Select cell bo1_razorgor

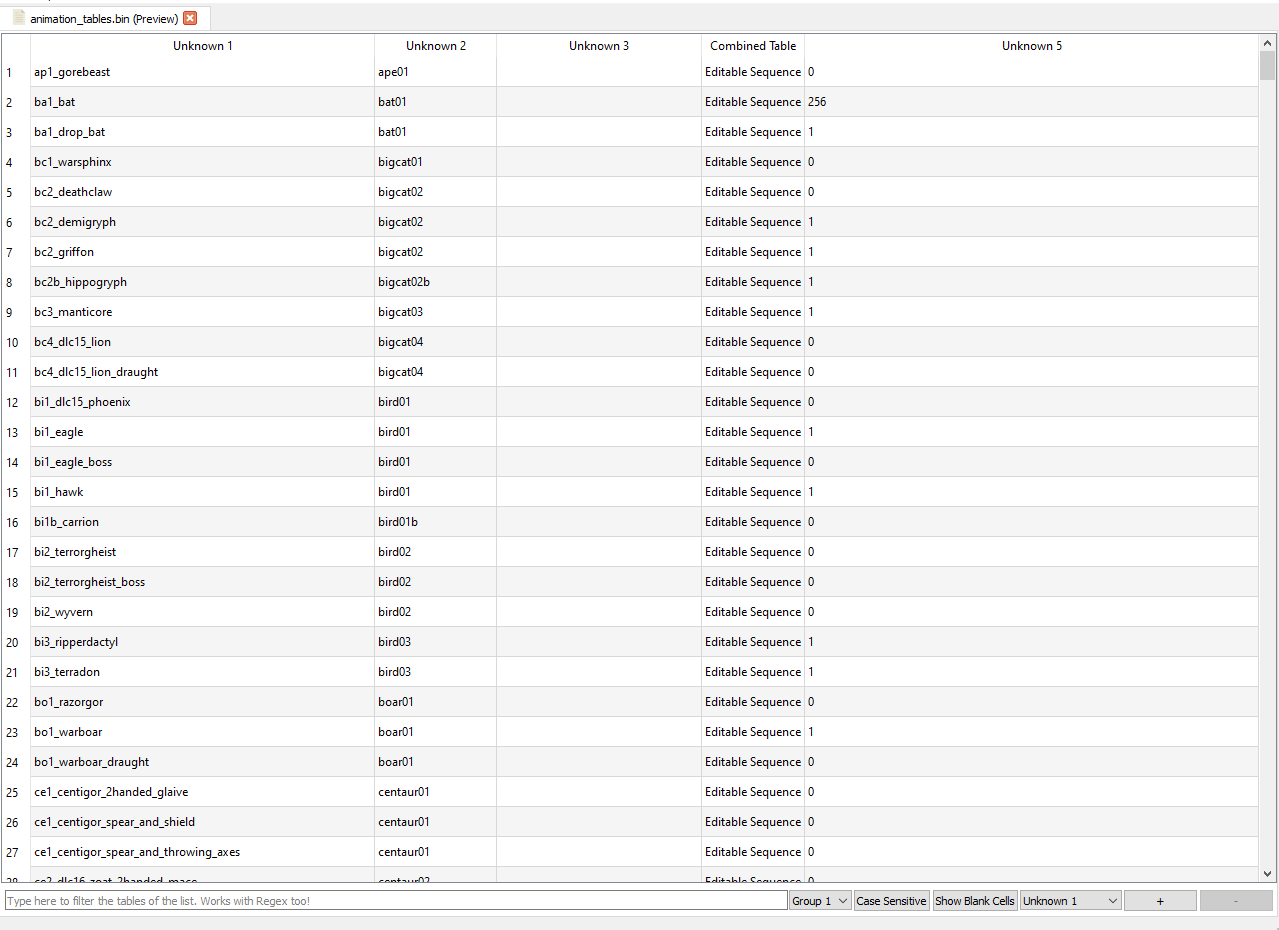click(203, 702)
